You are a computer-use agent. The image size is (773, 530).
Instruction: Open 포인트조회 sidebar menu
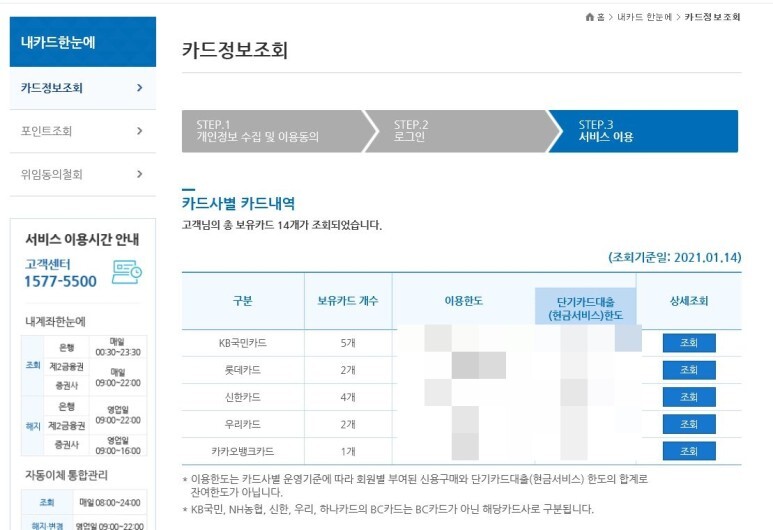(83, 131)
